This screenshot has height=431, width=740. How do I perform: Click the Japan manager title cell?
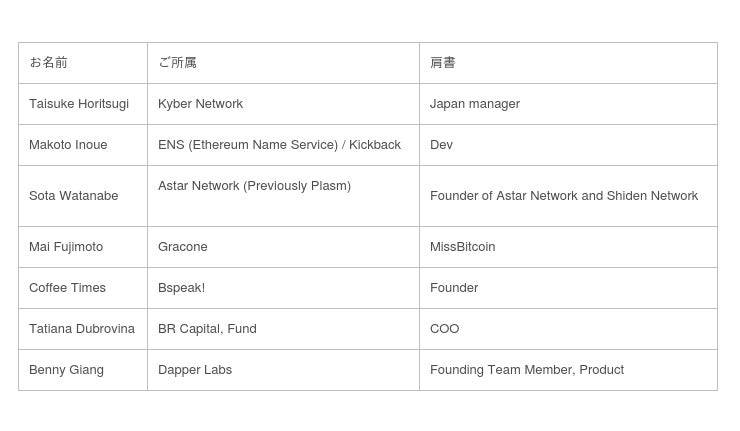tap(475, 104)
